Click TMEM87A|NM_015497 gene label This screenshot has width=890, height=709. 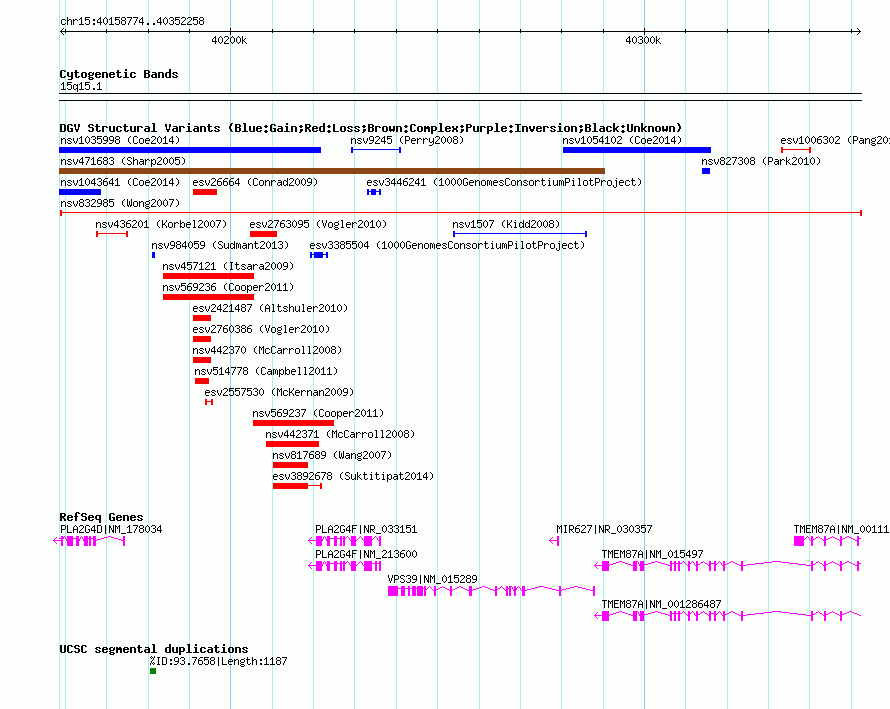coord(653,555)
